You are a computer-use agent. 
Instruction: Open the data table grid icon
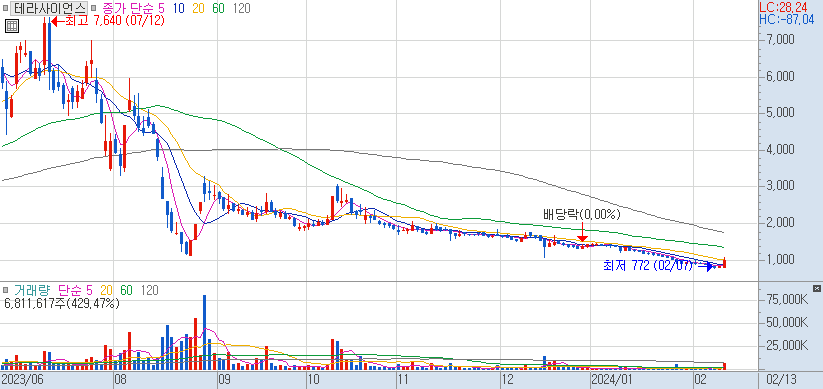tap(12, 25)
